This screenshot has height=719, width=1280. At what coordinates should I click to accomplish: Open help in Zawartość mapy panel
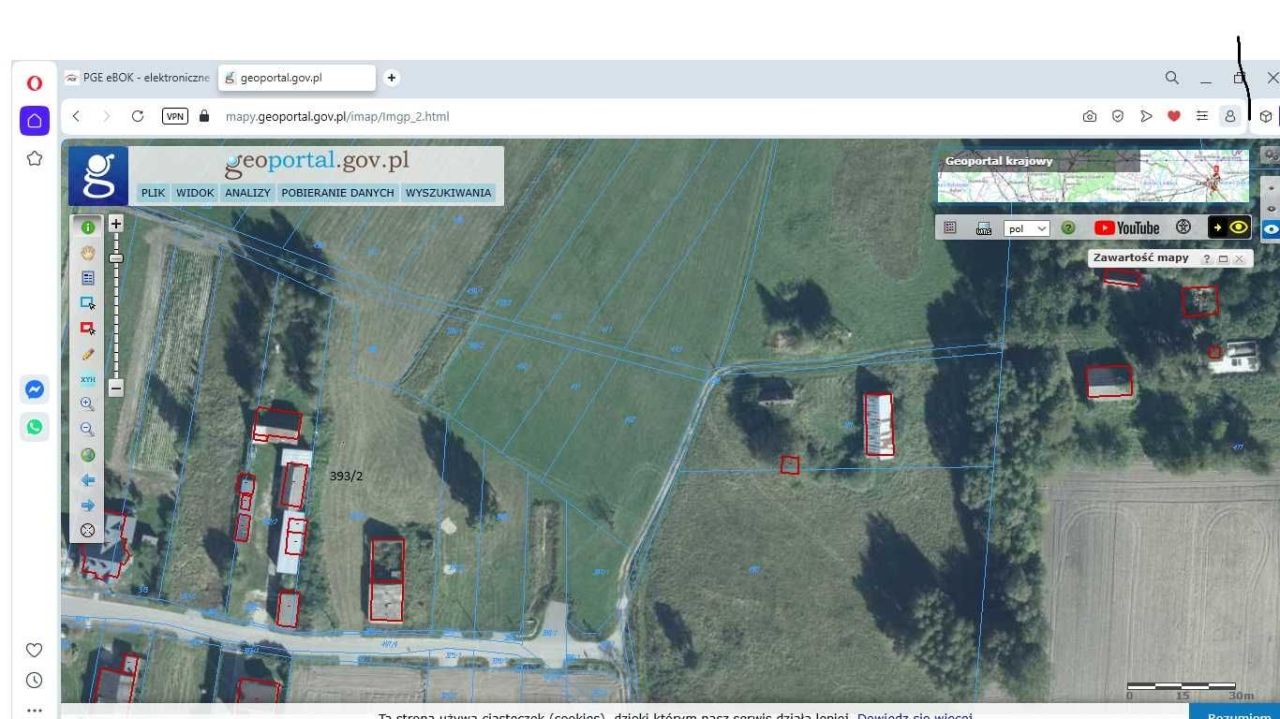coord(1207,259)
